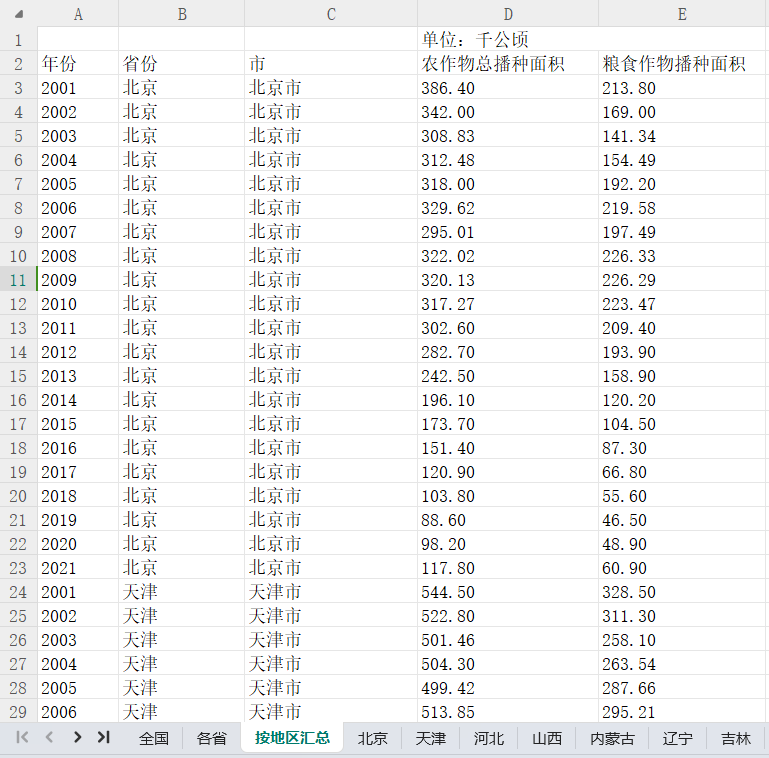The height and width of the screenshot is (758, 769).
Task: Select column C header
Action: tap(331, 14)
